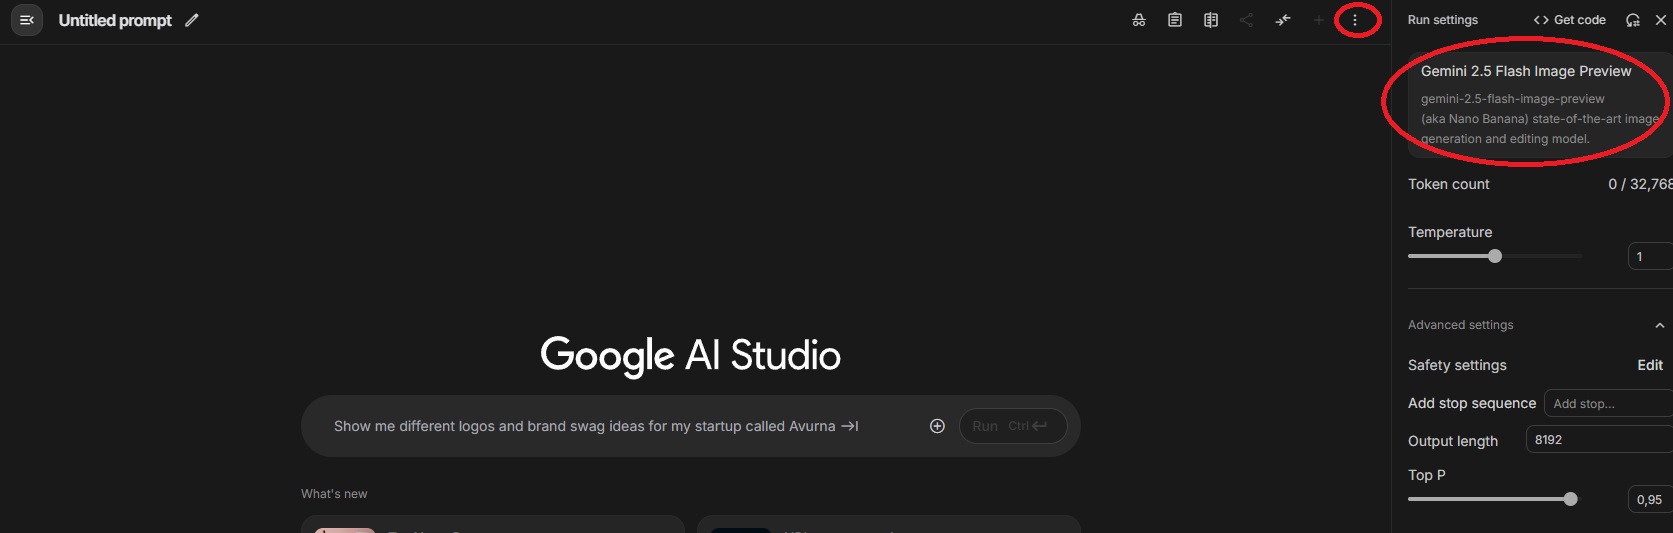Edit the Untitled prompt title pencil icon
This screenshot has height=533, width=1673.
click(x=192, y=20)
